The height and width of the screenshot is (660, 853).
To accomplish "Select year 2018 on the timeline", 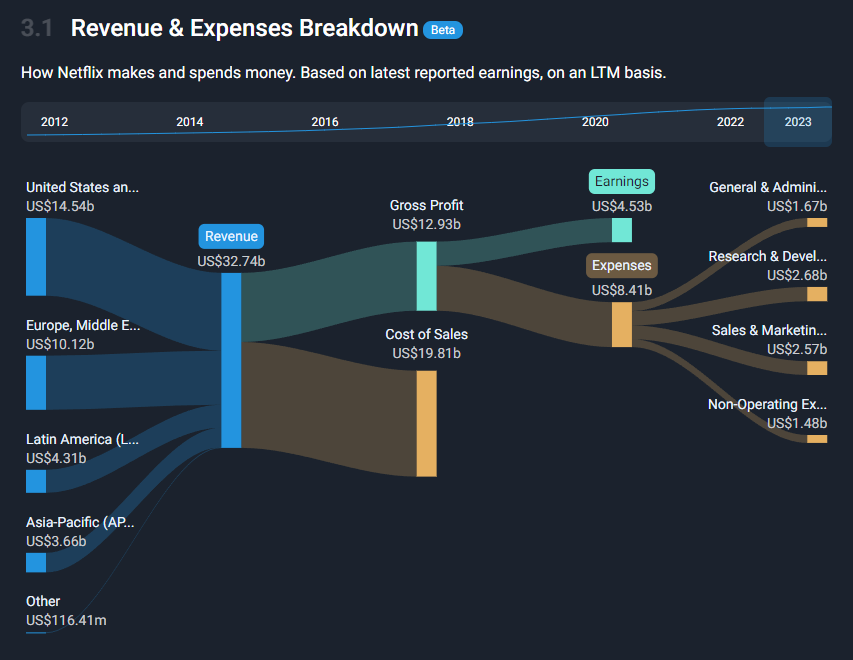I will coord(460,122).
